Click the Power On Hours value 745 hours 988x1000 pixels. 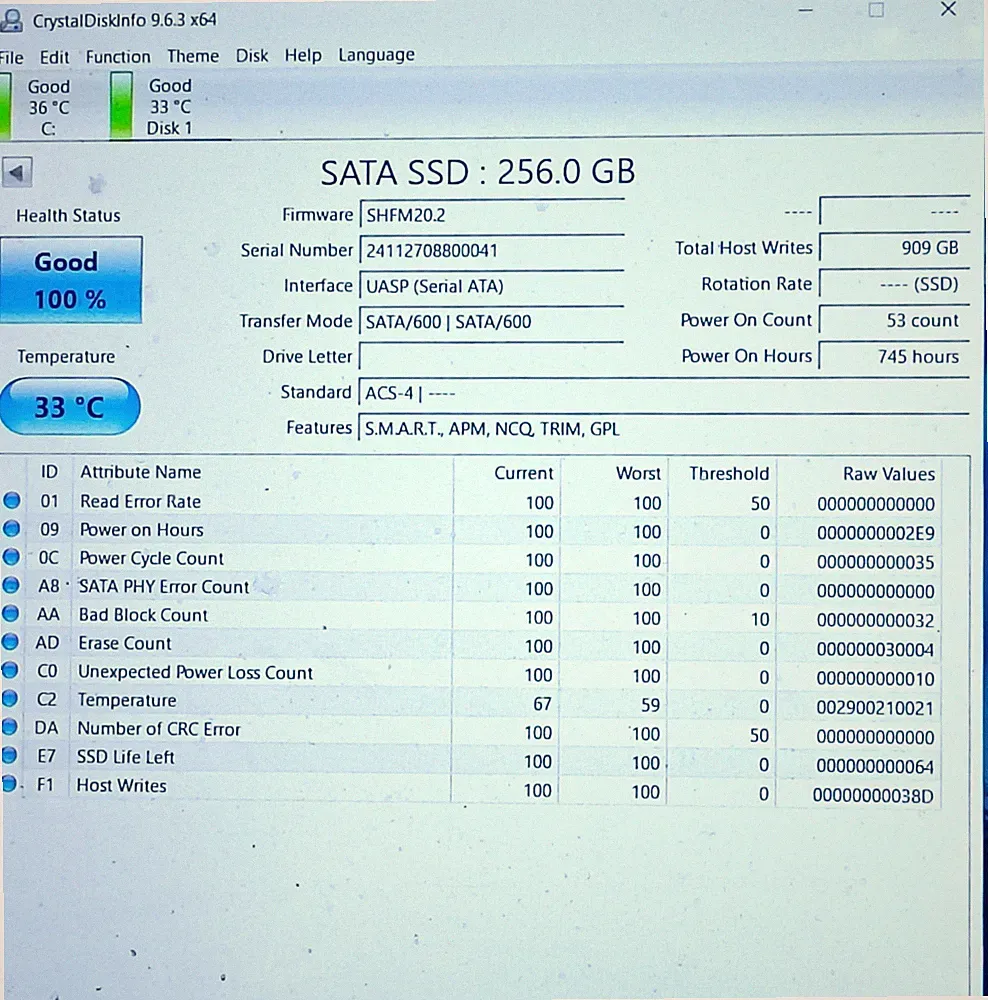pos(894,356)
